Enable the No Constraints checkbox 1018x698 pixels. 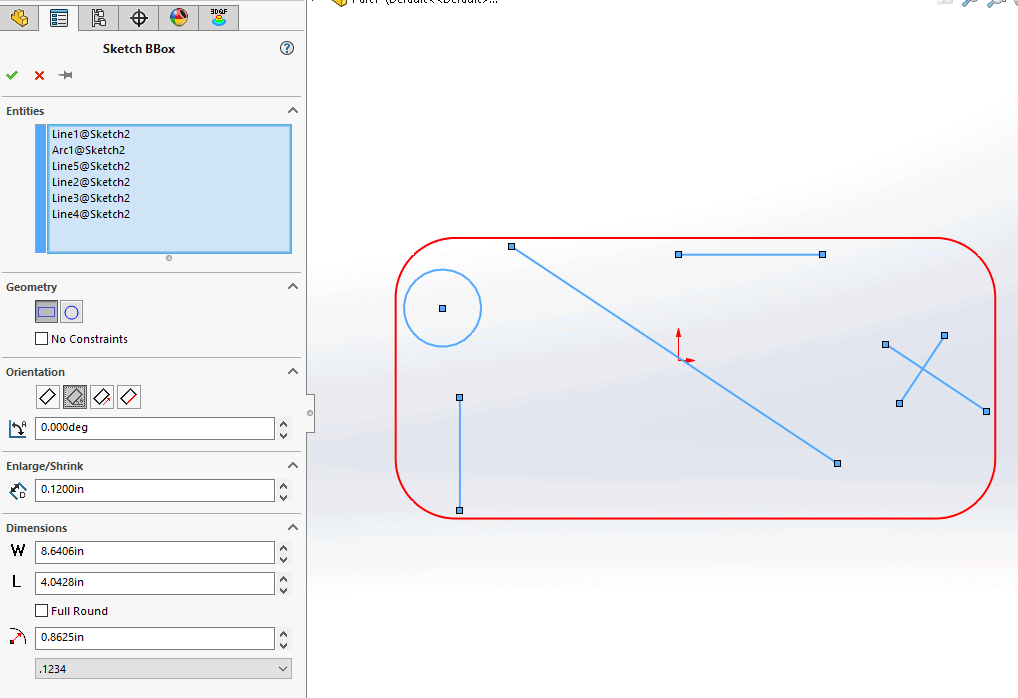point(42,339)
